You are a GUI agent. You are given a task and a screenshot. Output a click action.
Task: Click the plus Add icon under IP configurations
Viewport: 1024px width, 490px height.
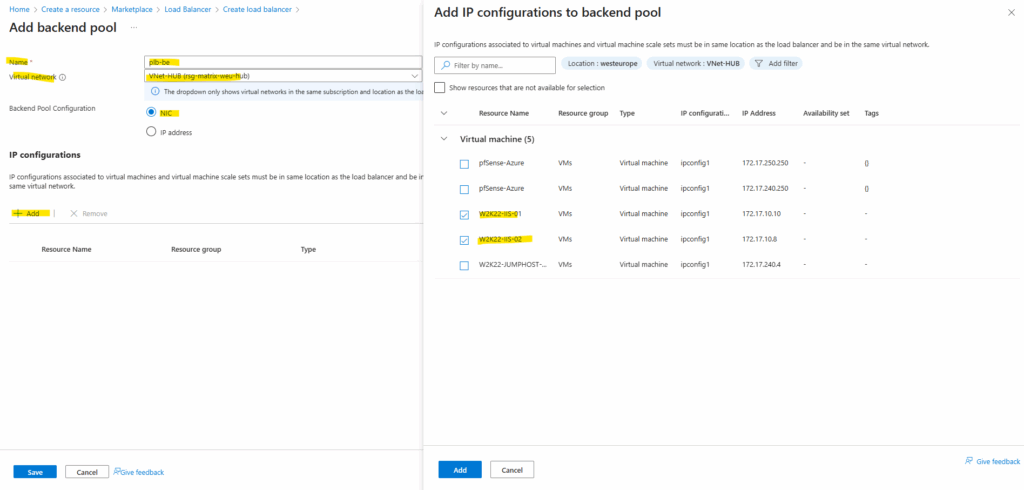[18, 214]
